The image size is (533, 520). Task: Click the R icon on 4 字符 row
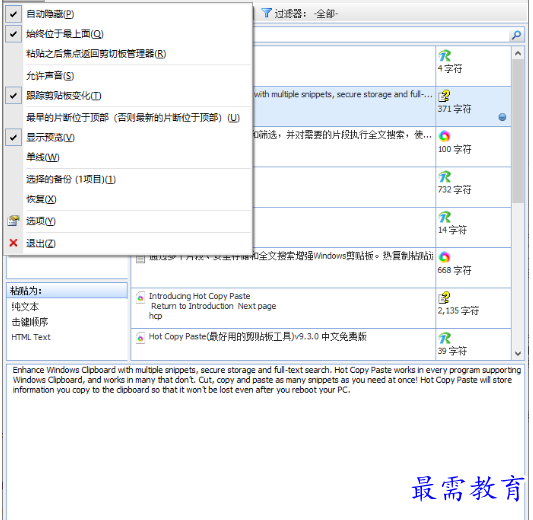[444, 55]
